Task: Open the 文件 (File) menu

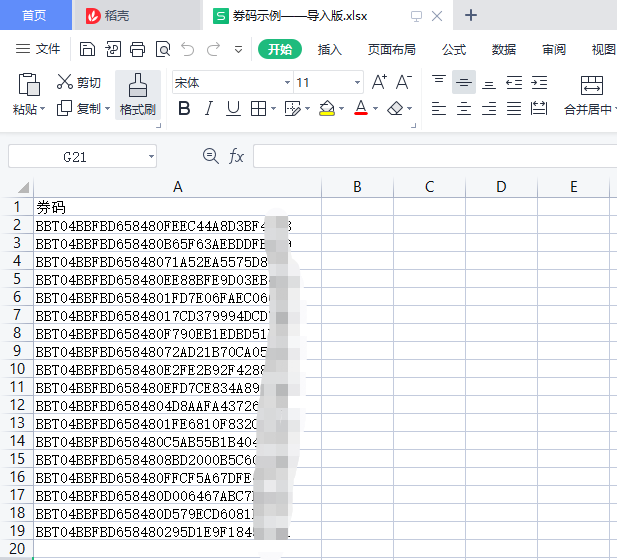Action: click(x=38, y=49)
